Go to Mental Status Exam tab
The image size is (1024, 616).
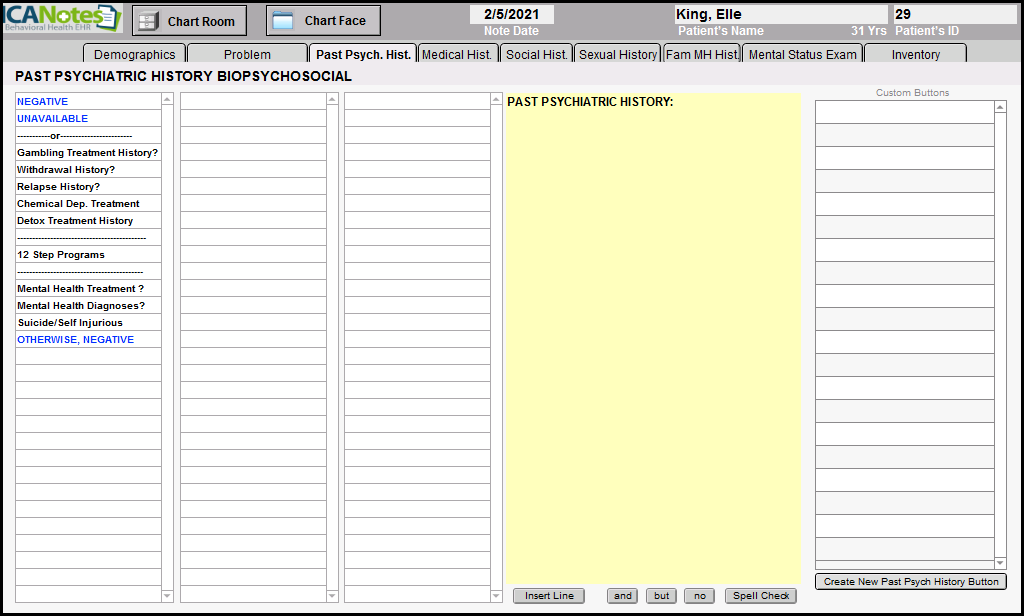pyautogui.click(x=802, y=54)
